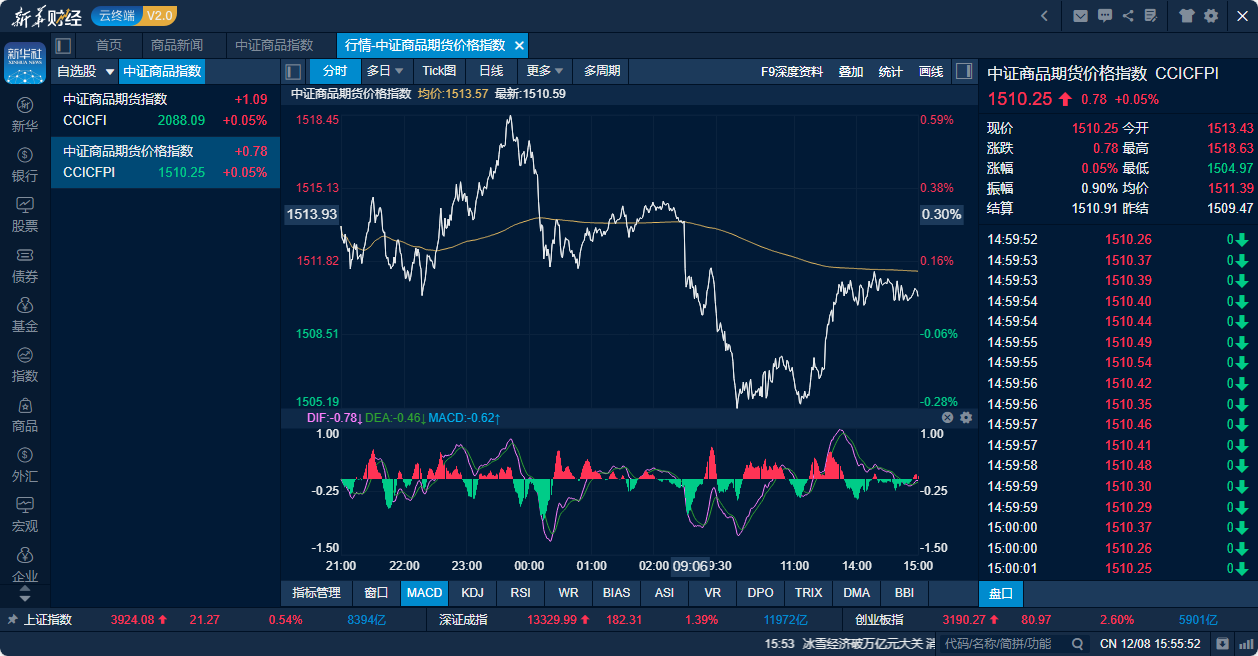The width and height of the screenshot is (1258, 656).
Task: Open MACD indicator settings gear
Action: pos(966,417)
